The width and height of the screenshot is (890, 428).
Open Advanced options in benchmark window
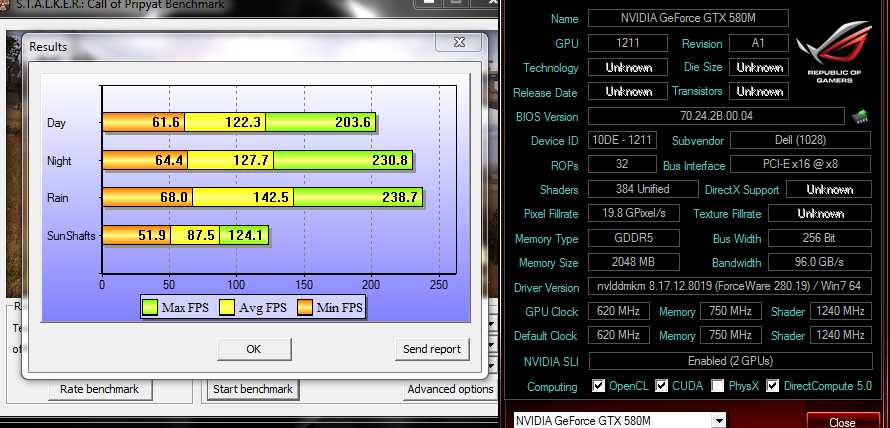point(450,389)
